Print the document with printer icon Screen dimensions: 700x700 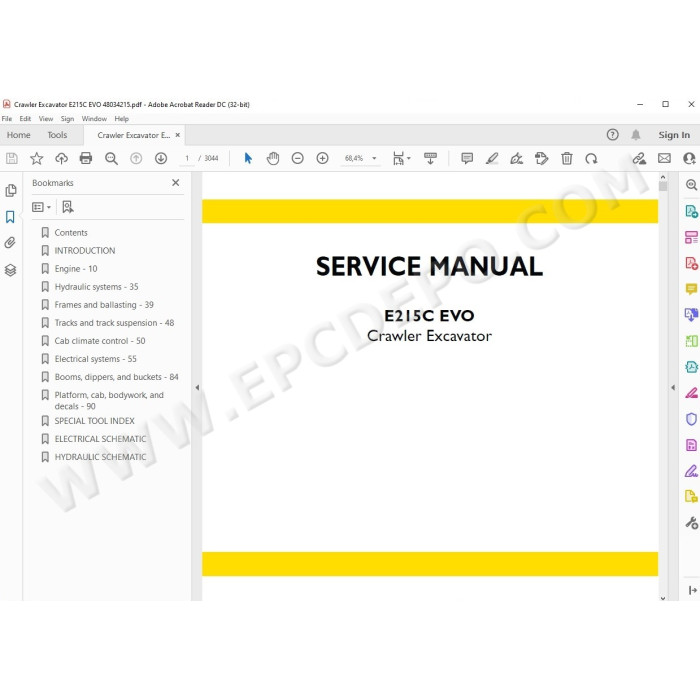[86, 158]
